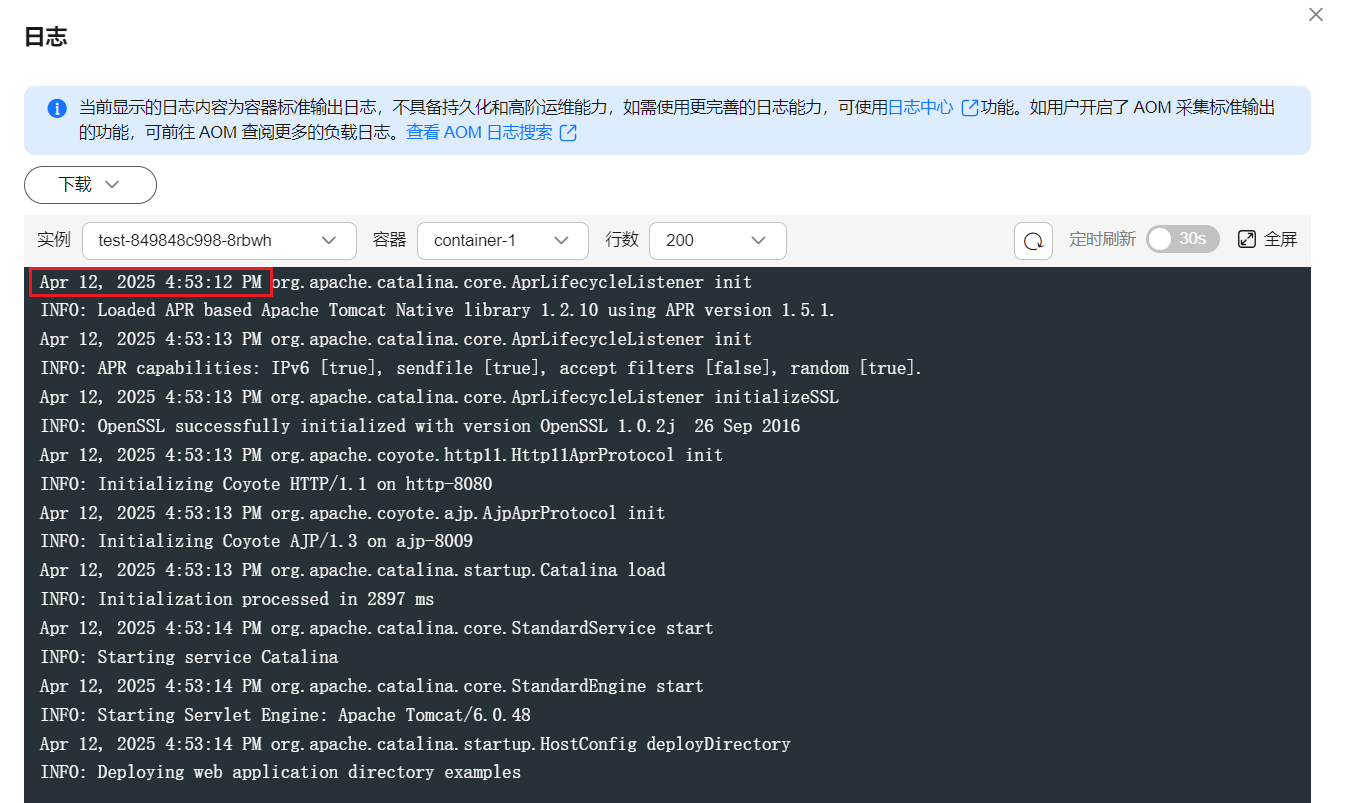
Task: Open the 日志中心 link
Action: (x=921, y=107)
